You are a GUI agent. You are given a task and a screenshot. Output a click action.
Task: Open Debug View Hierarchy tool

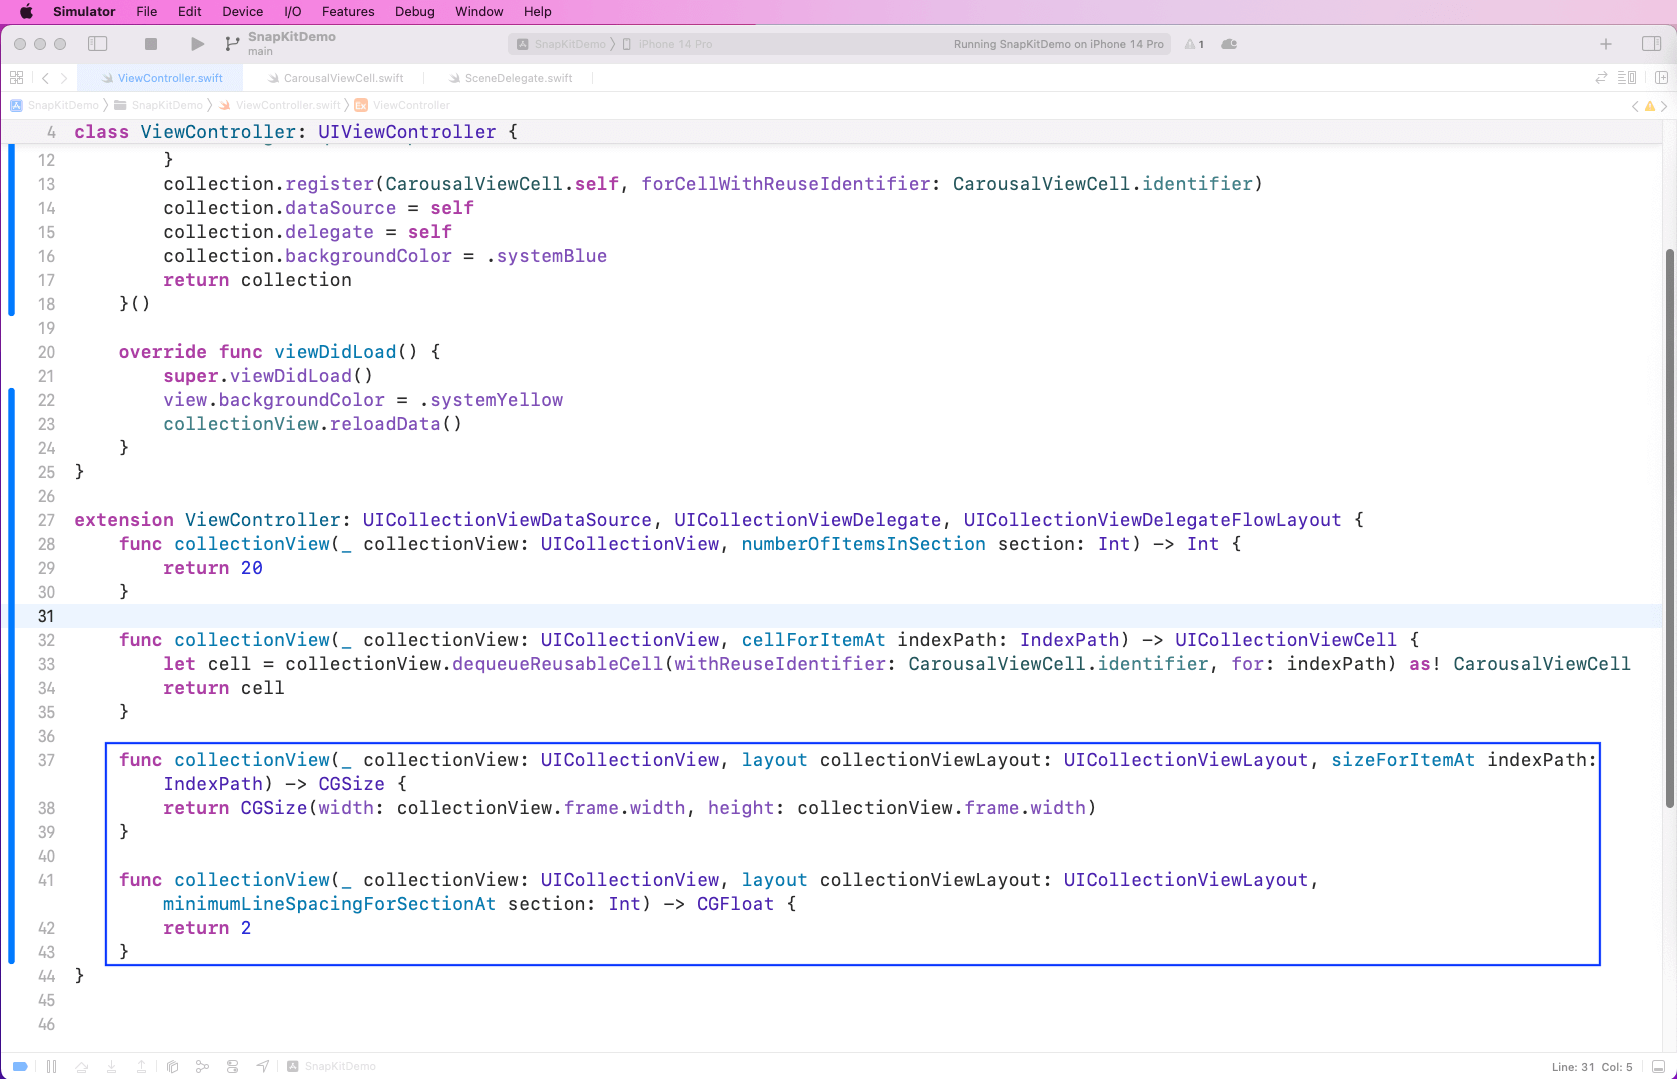pyautogui.click(x=172, y=1067)
